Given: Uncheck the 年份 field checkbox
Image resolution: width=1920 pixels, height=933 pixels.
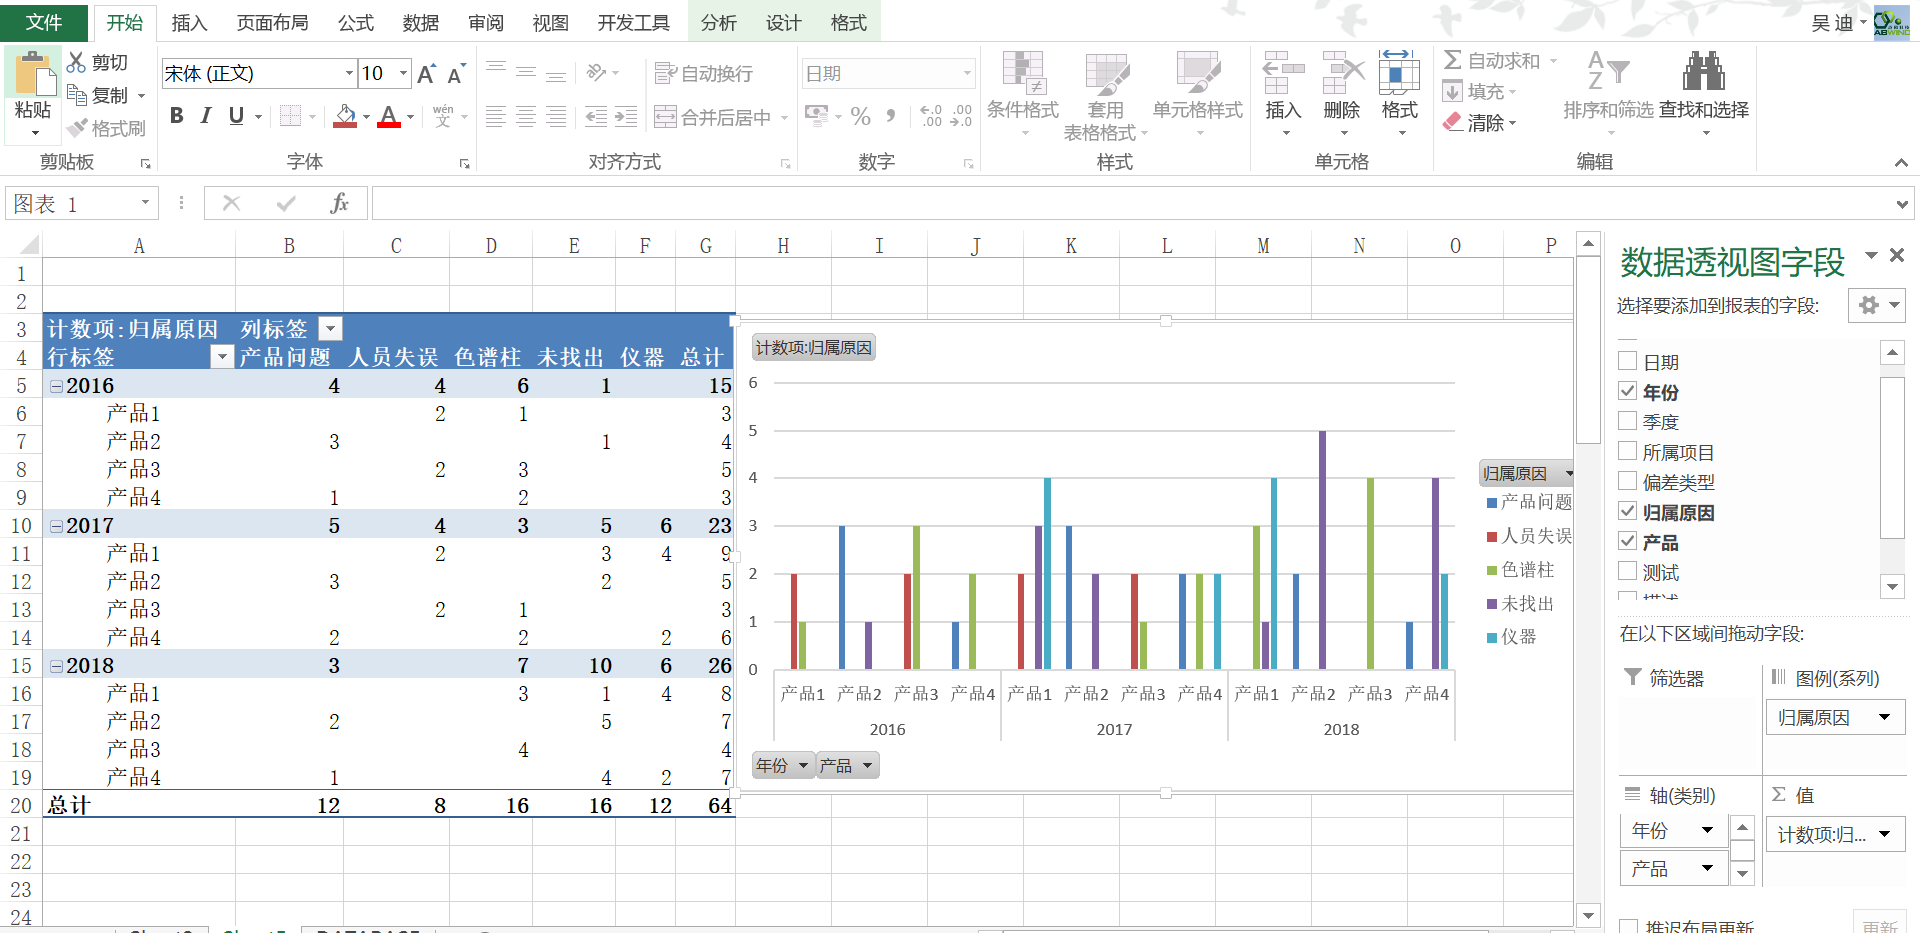Looking at the screenshot, I should click(1628, 391).
